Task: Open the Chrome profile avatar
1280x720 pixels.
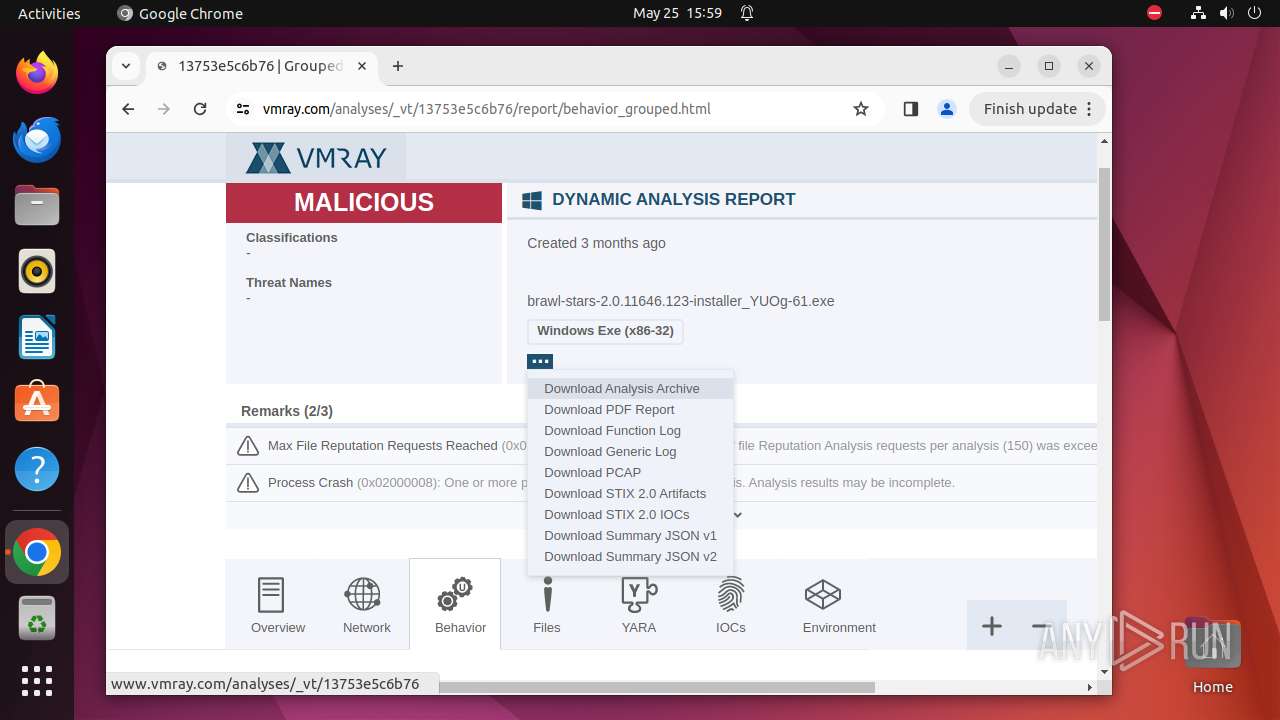Action: click(947, 109)
